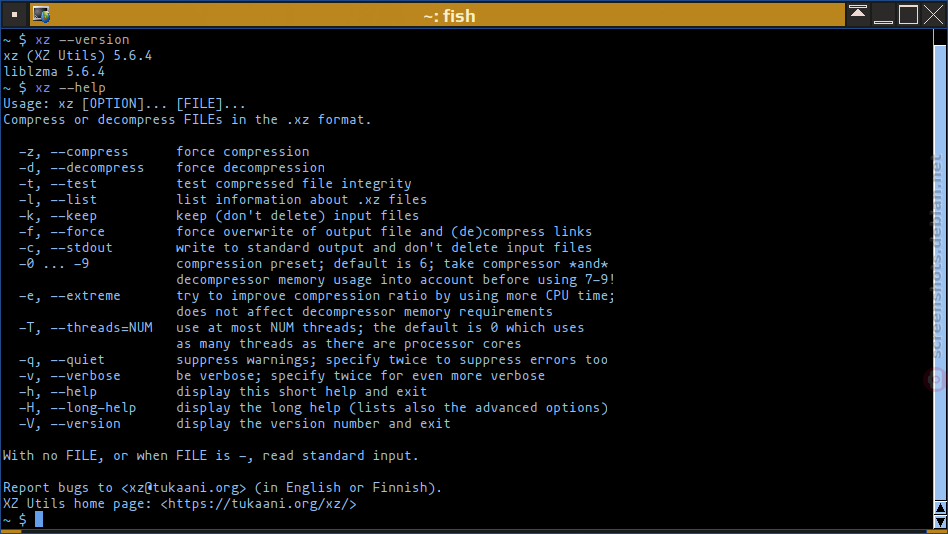
Task: Click the 'xz --help' command line
Action: point(70,88)
